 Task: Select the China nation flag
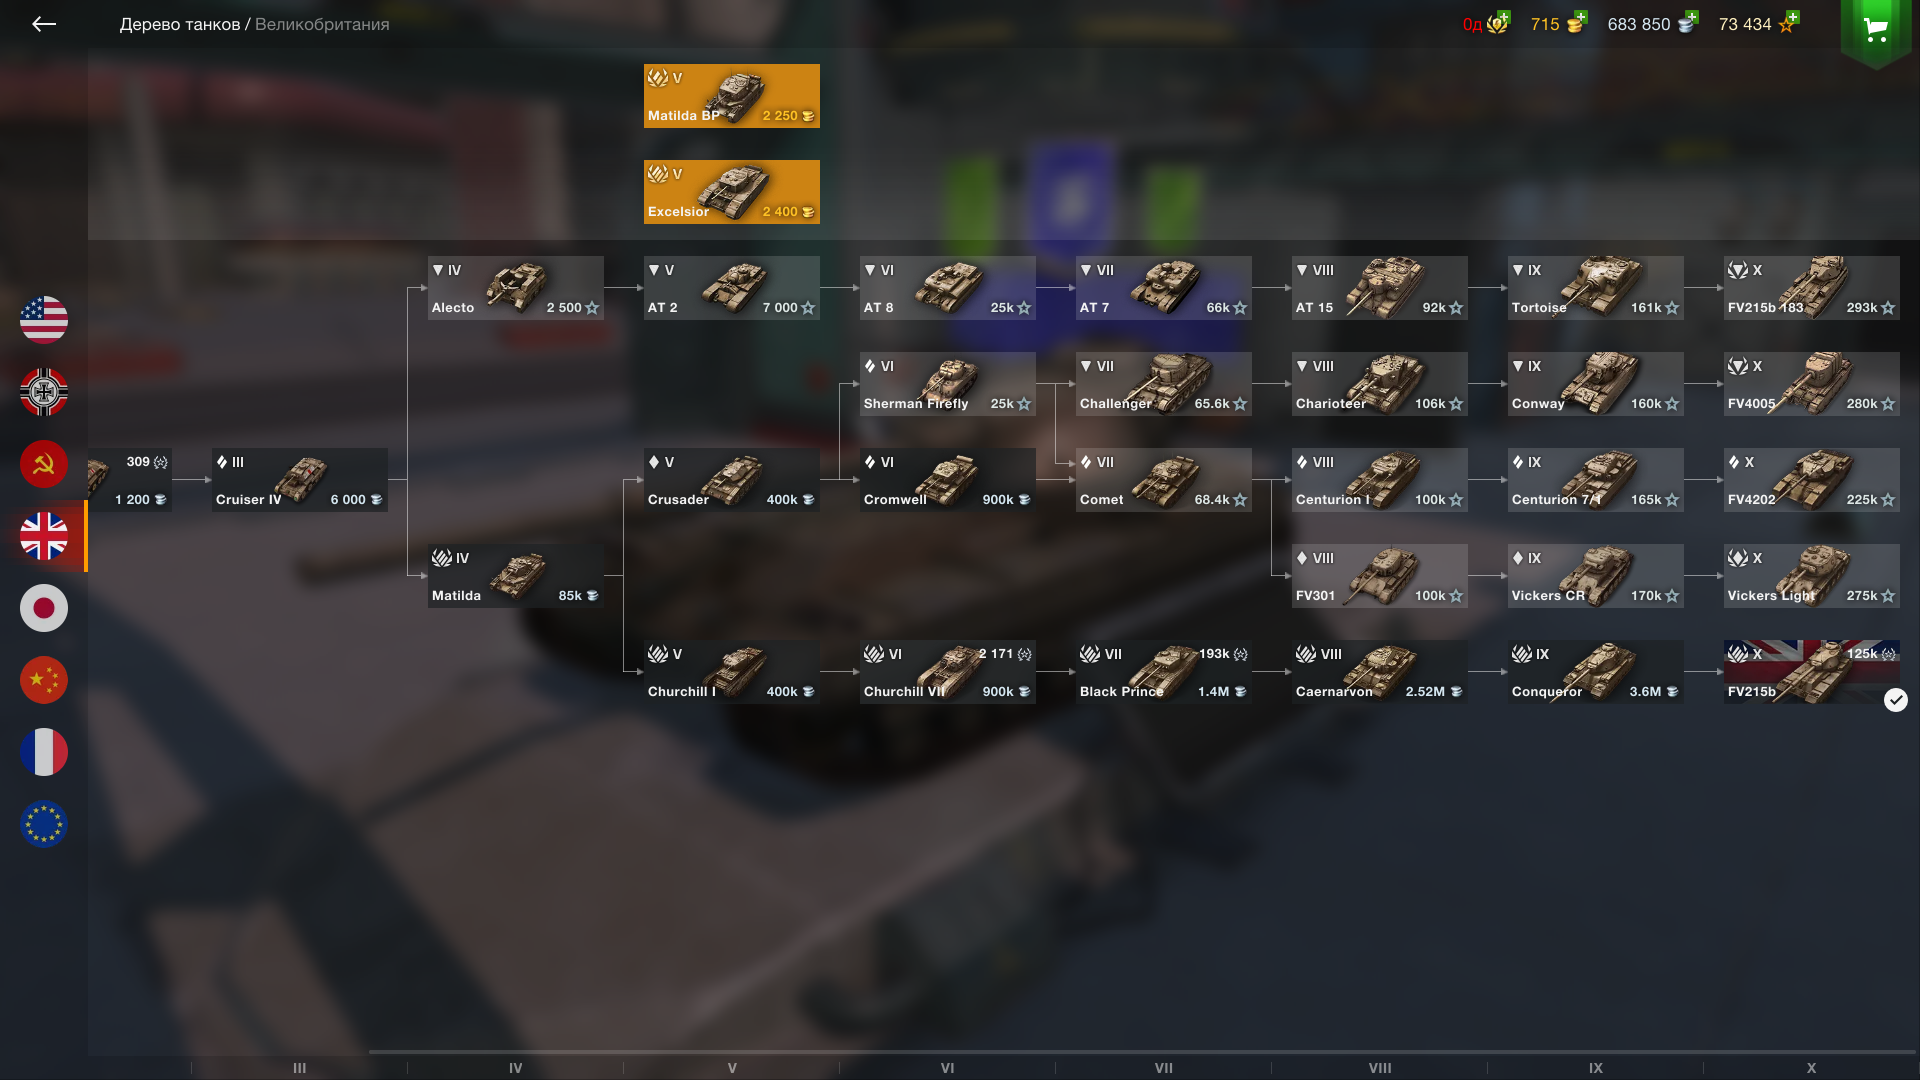click(x=44, y=680)
